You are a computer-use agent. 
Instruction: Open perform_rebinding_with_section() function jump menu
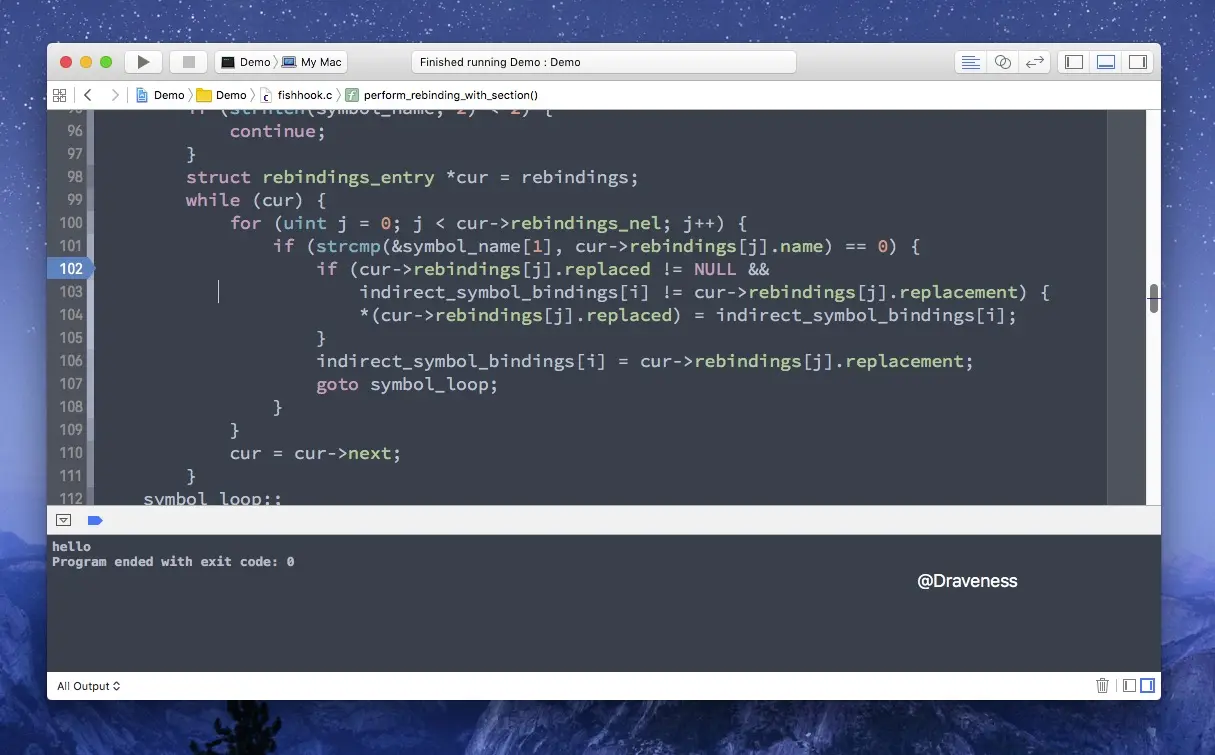click(x=442, y=95)
